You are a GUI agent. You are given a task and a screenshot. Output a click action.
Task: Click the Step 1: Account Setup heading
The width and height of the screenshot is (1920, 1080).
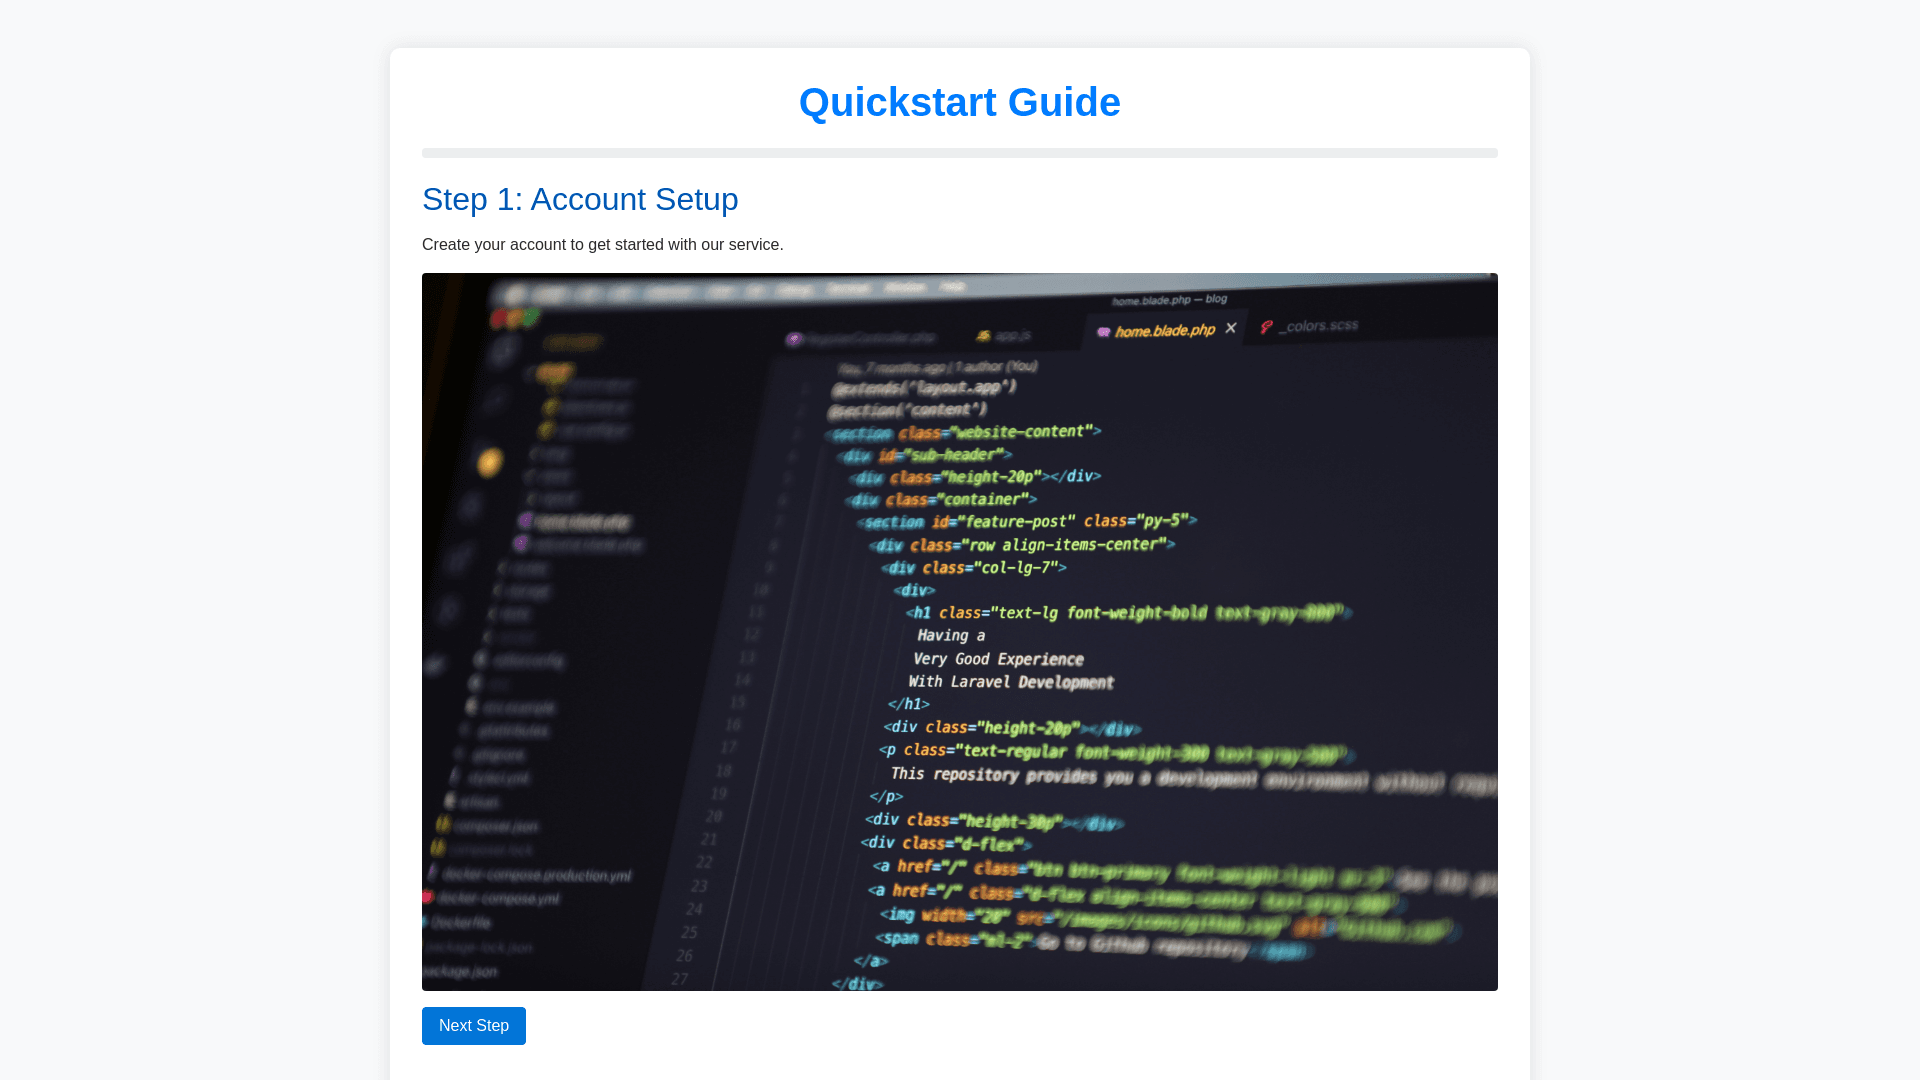580,199
